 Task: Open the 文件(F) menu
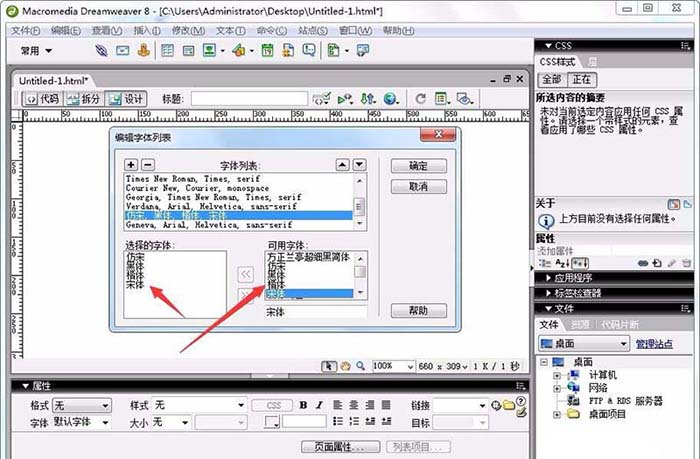[x=25, y=30]
